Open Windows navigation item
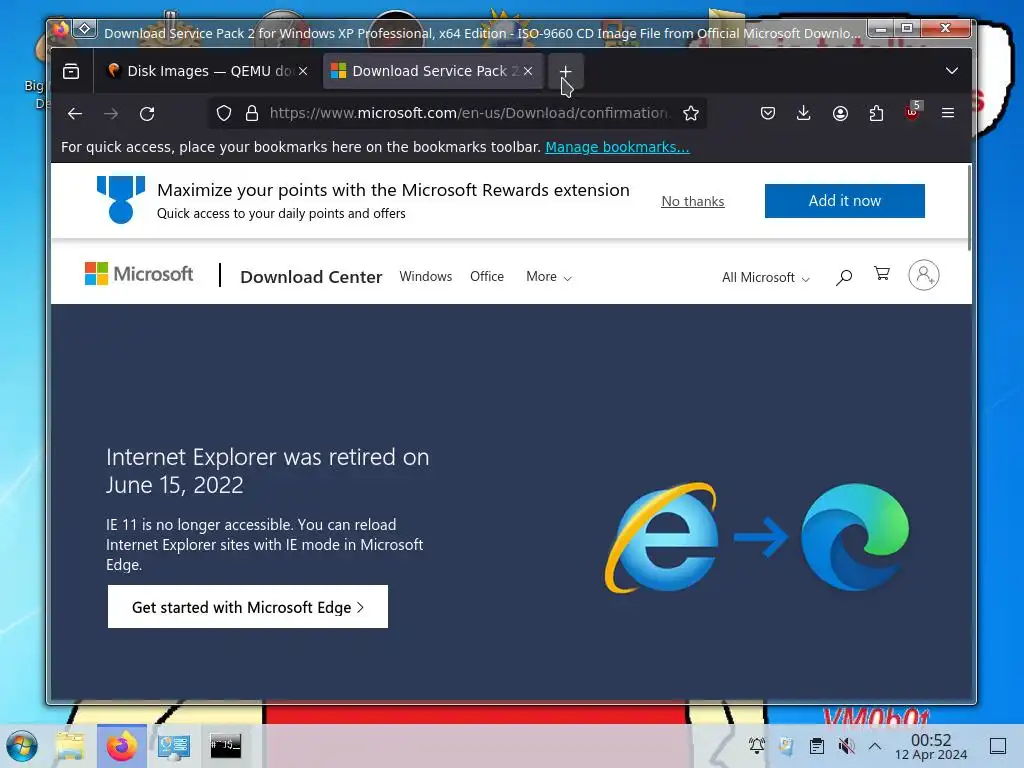 click(x=426, y=276)
